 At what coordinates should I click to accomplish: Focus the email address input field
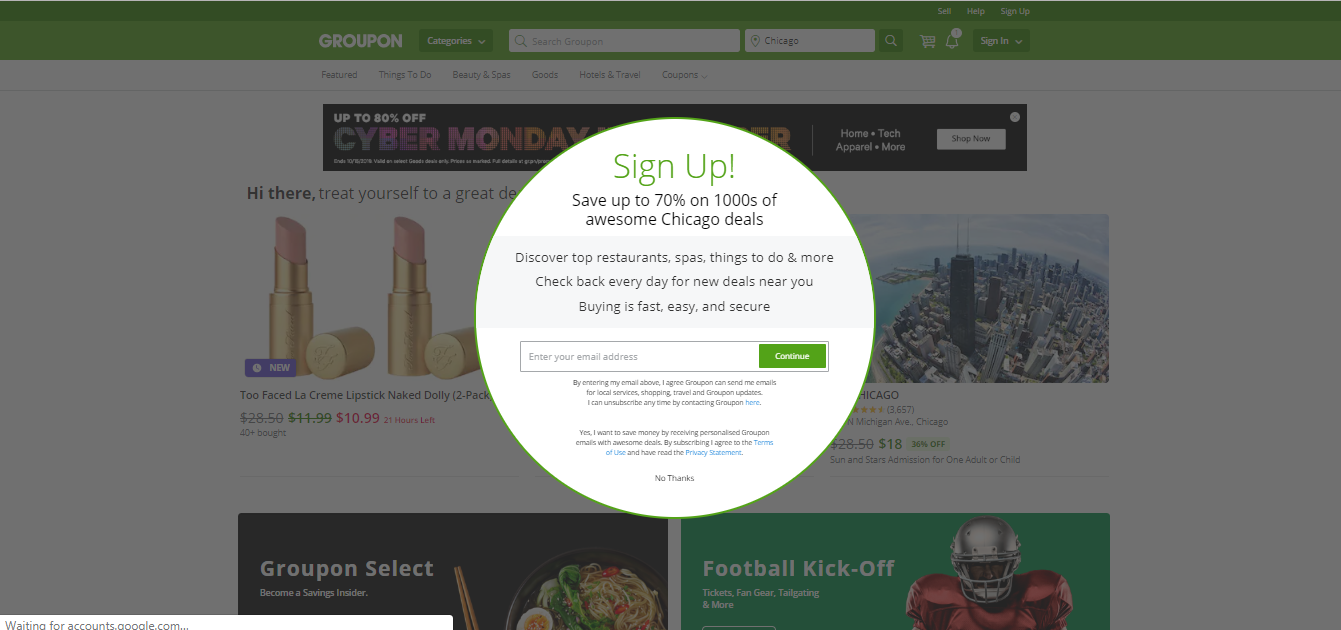pyautogui.click(x=640, y=356)
